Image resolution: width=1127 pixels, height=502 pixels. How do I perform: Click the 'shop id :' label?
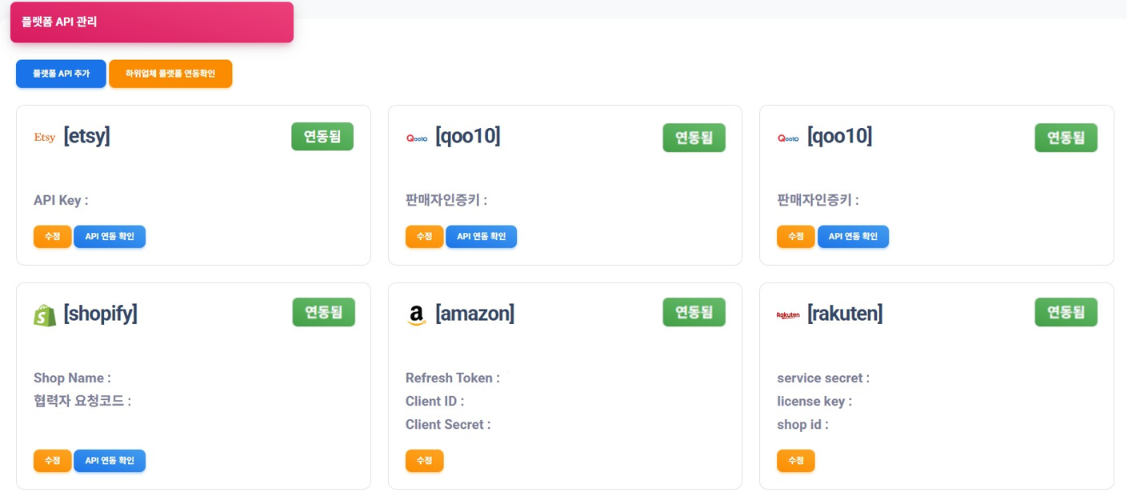pyautogui.click(x=803, y=424)
